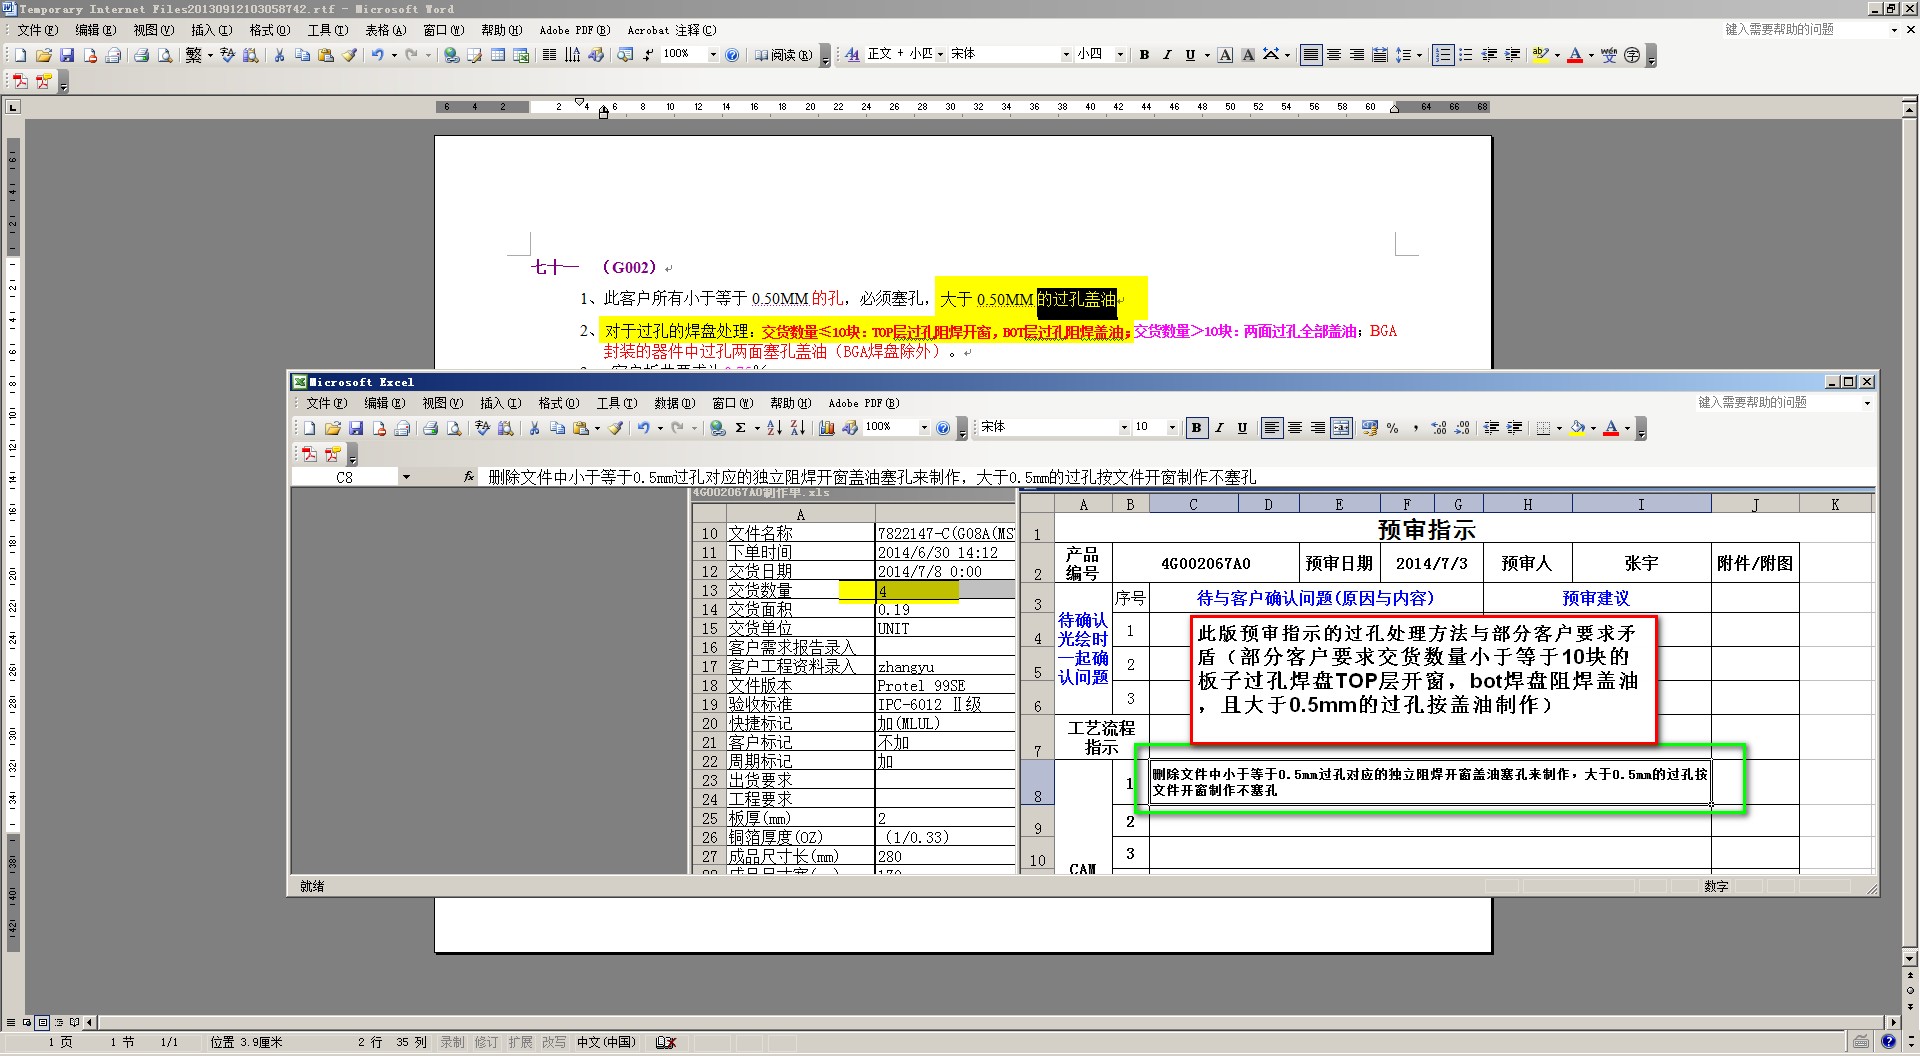This screenshot has width=1920, height=1056.
Task: Toggle Italic in Word's formatting toolbar
Action: [x=1167, y=55]
